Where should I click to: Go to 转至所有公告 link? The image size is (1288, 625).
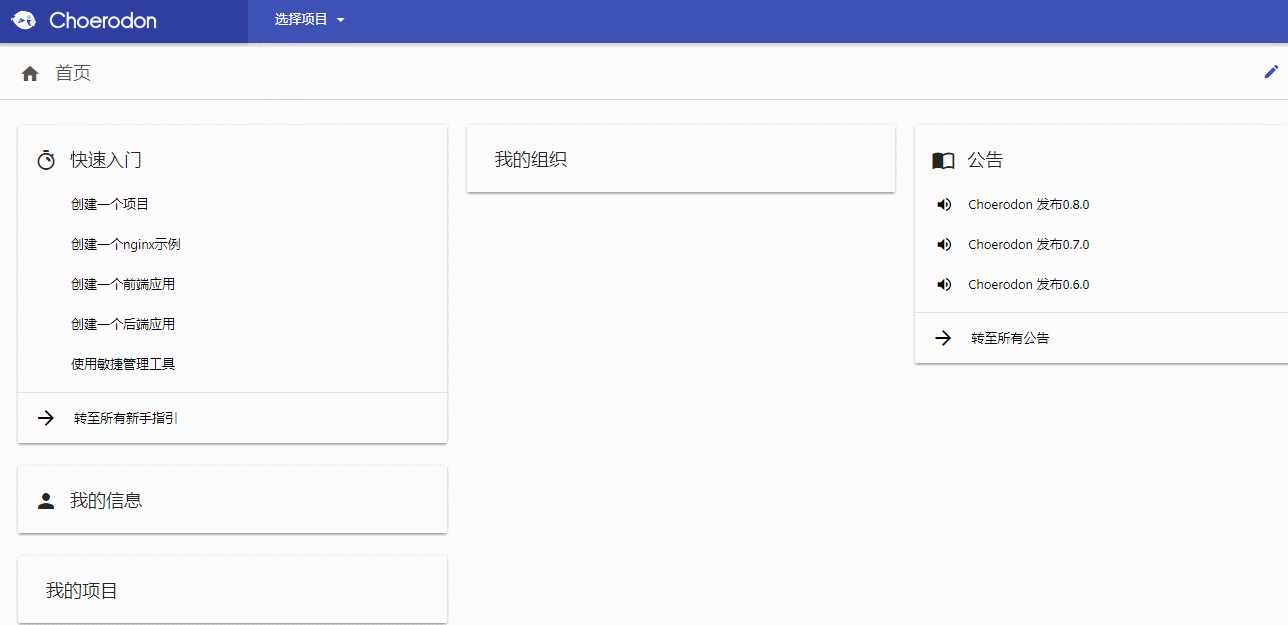(1010, 338)
